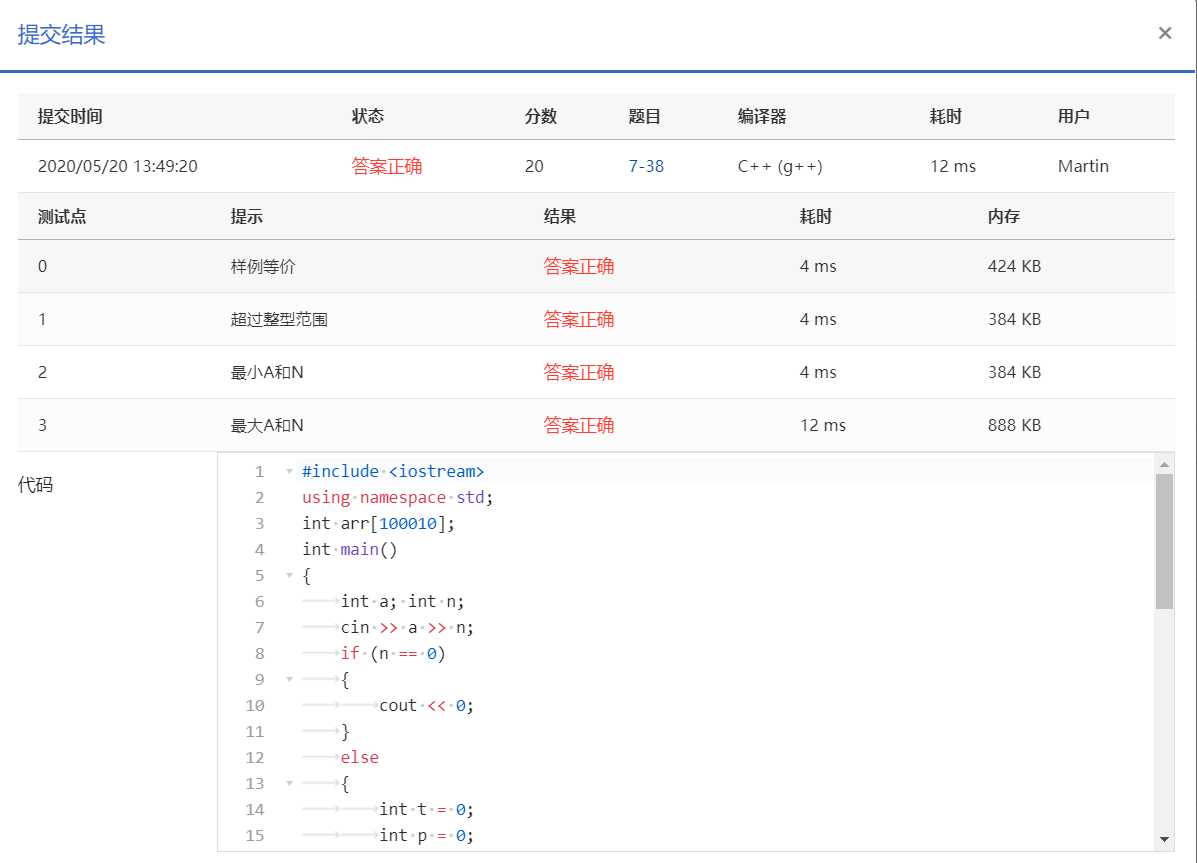Image resolution: width=1197 pixels, height=863 pixels.
Task: Click code line int t = 0;
Action: tap(427, 809)
